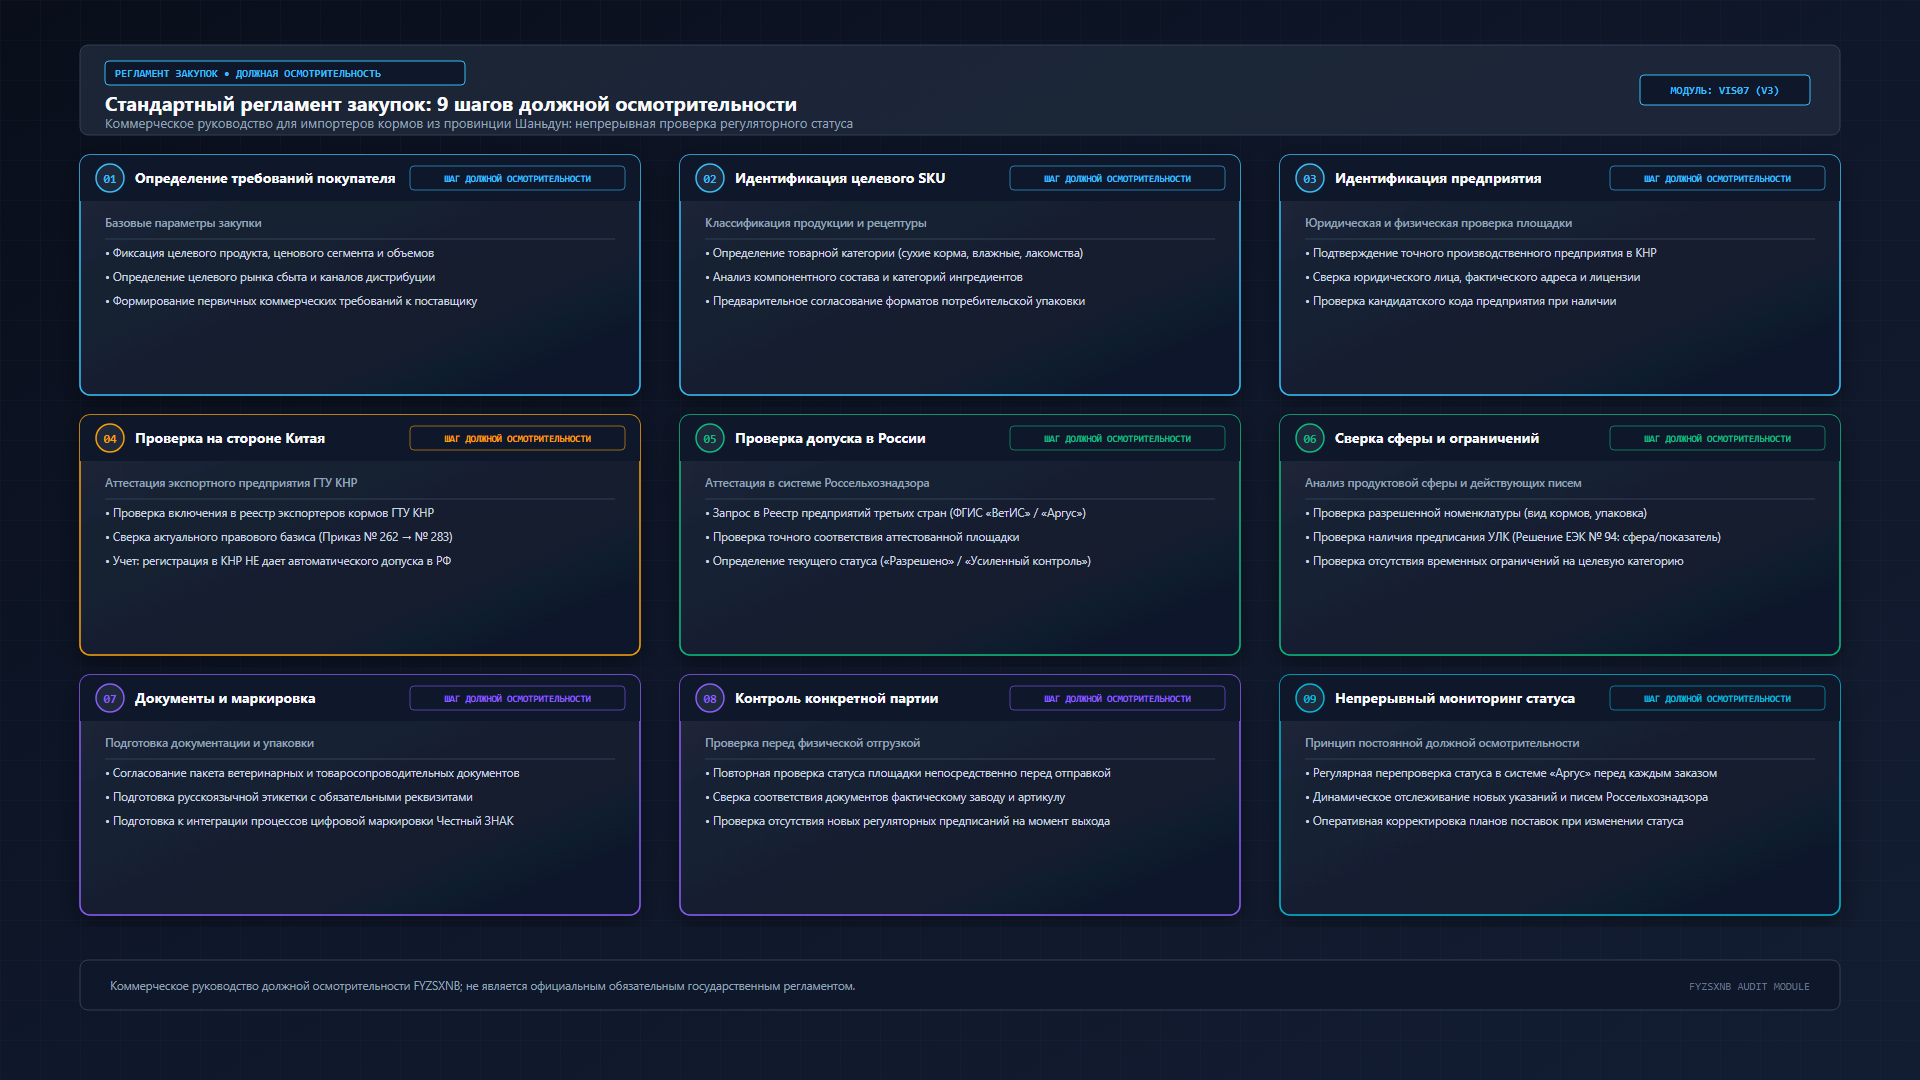Click the step 06 number badge
The width and height of the screenshot is (1920, 1080).
[x=1310, y=439]
